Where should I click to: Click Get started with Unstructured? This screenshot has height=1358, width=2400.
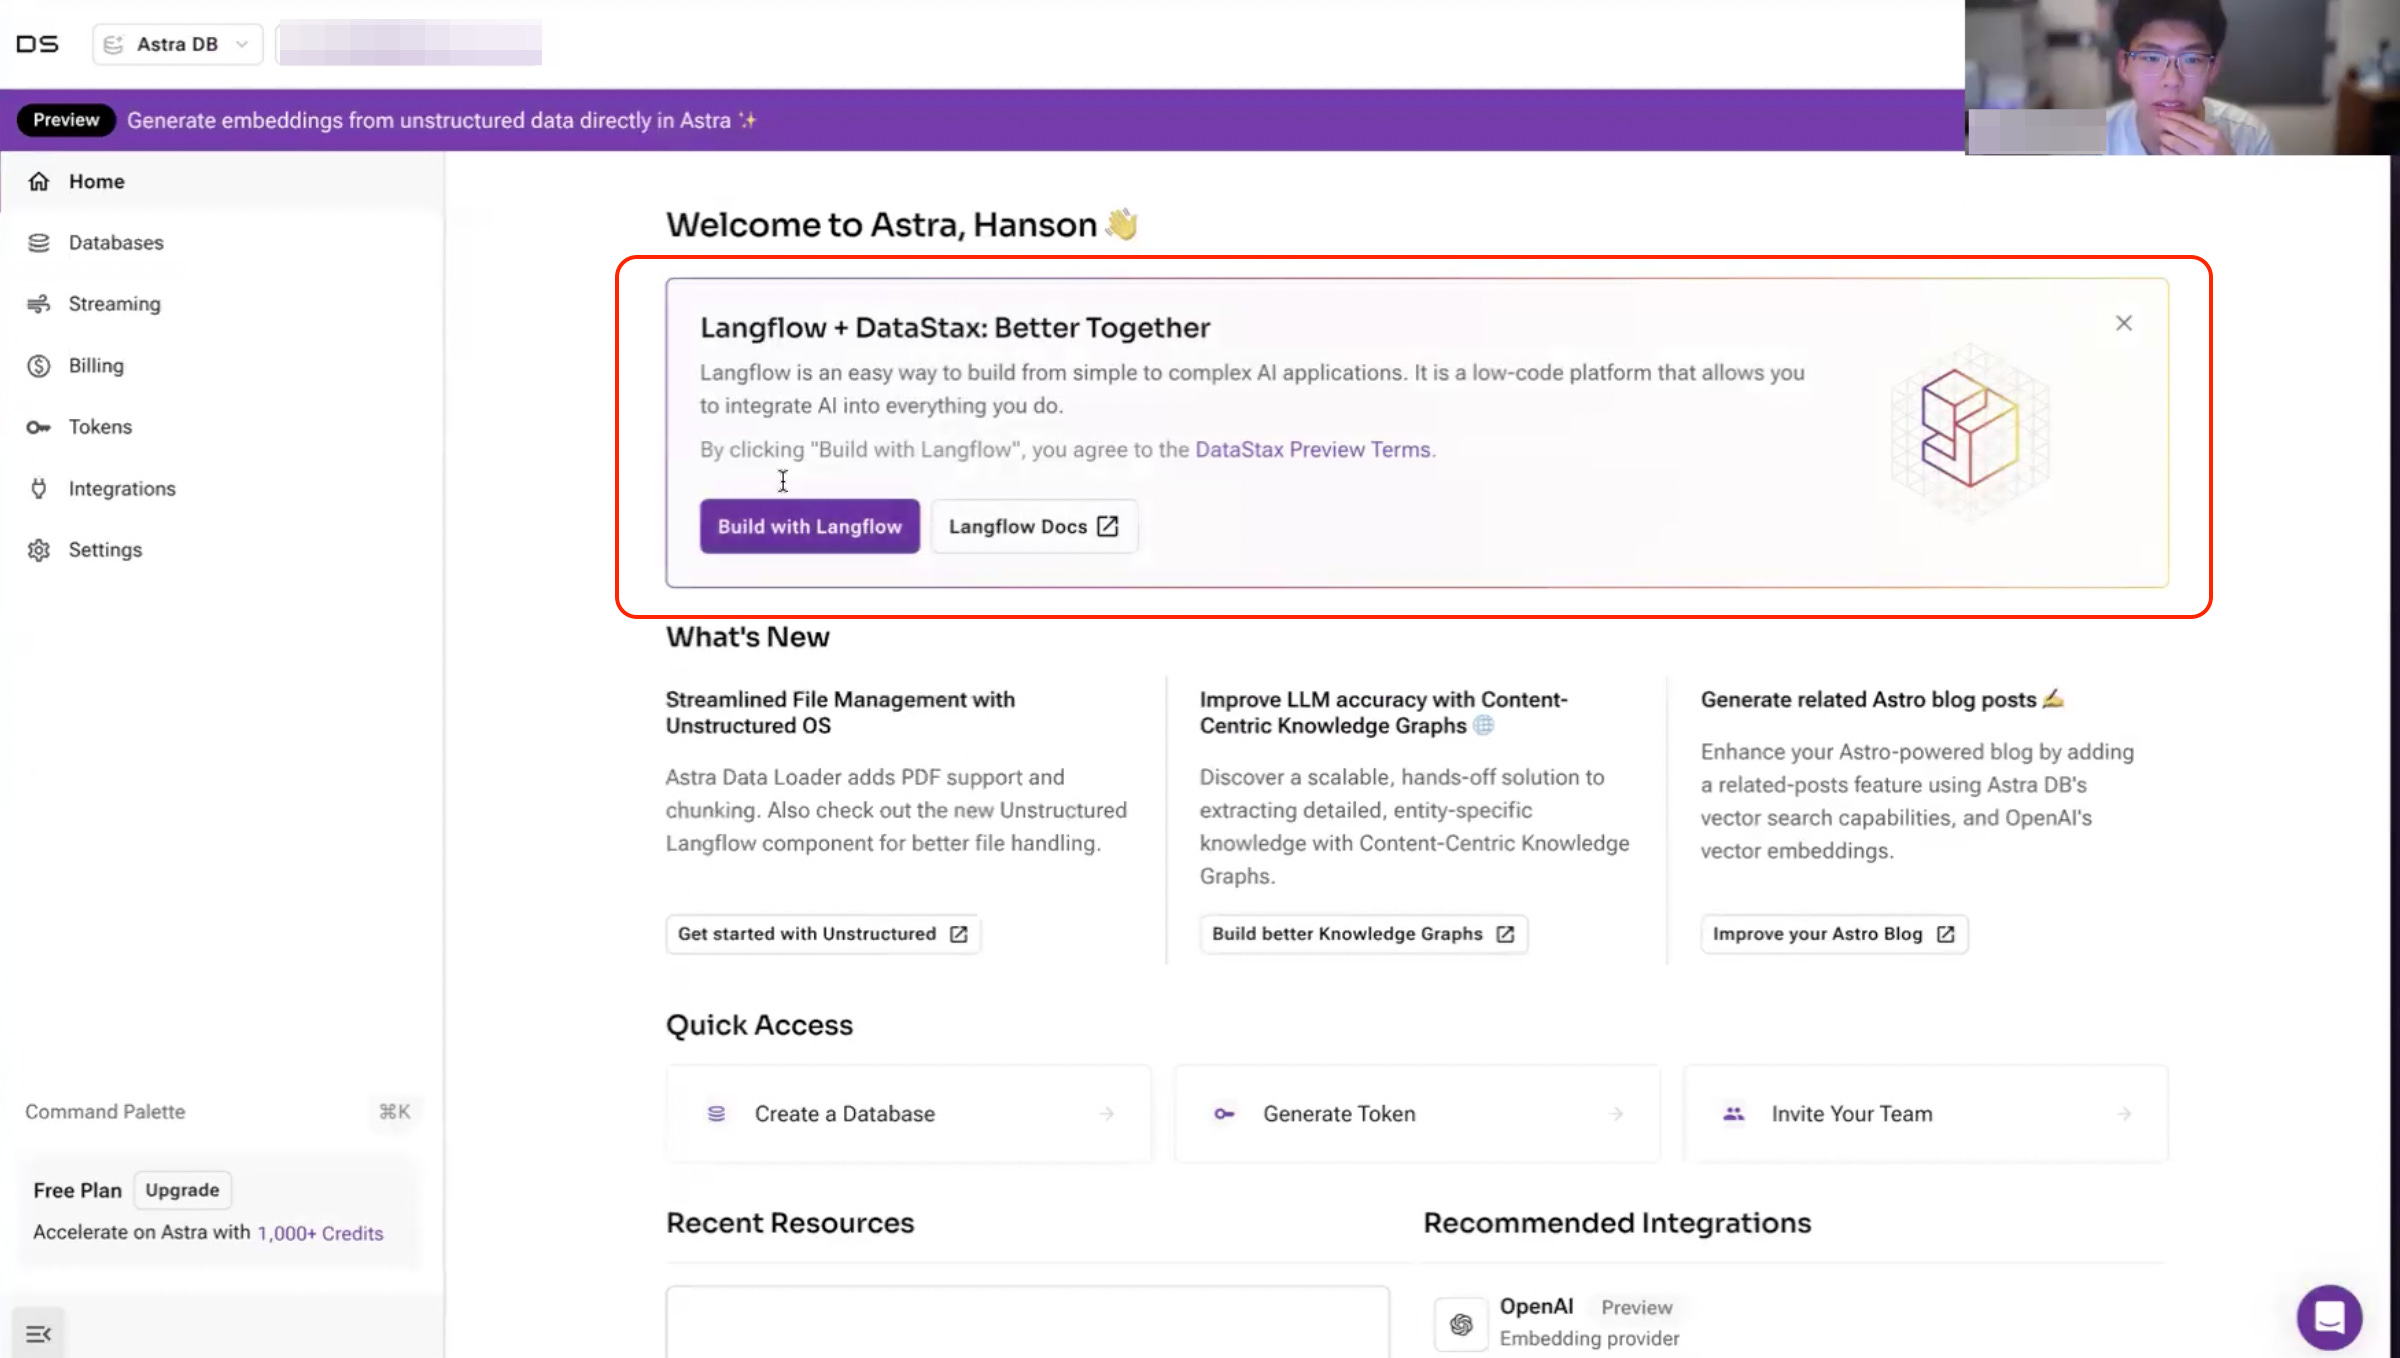click(822, 934)
